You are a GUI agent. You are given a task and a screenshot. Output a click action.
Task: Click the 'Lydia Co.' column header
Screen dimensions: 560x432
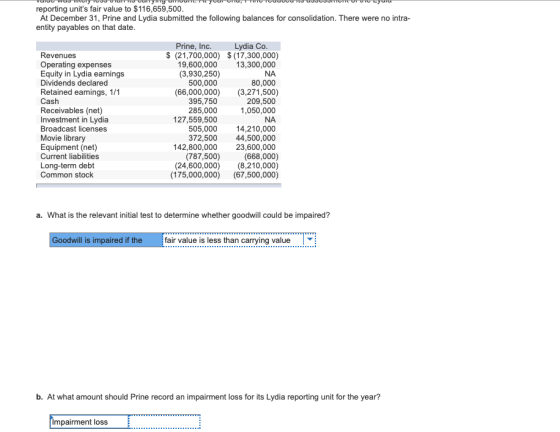[251, 46]
